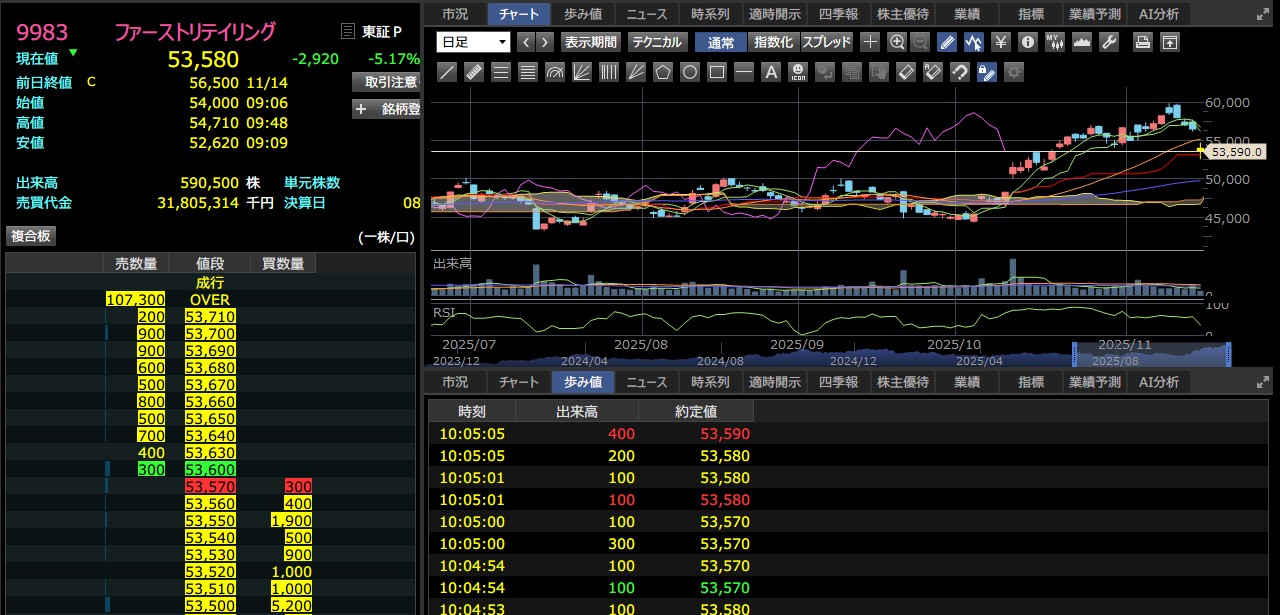Click the yen symbol icon
The image size is (1280, 615).
tap(1001, 42)
